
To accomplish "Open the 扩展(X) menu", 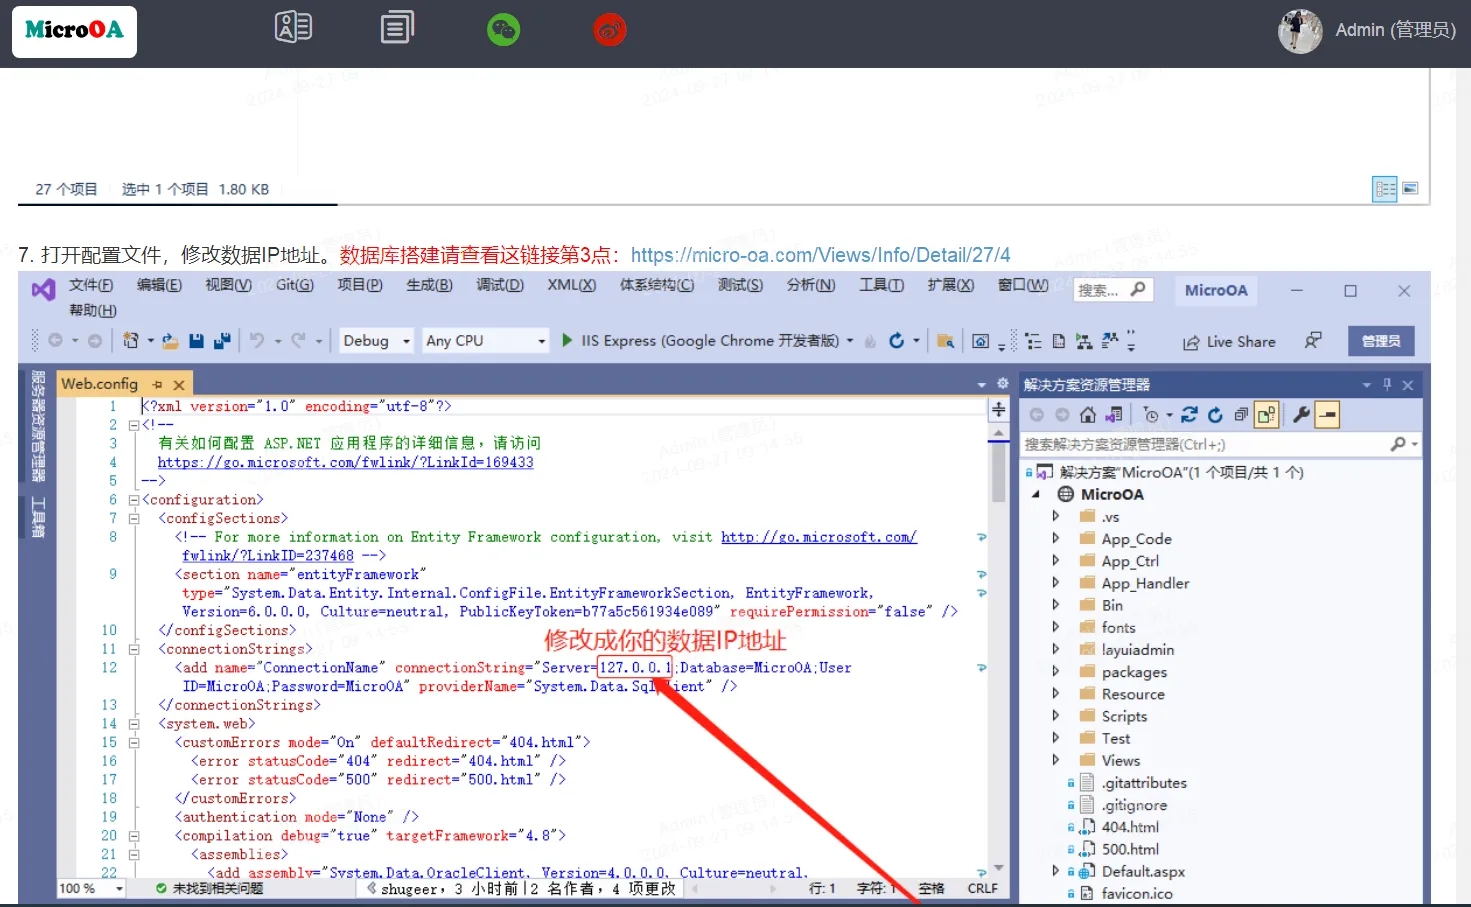I will click(x=950, y=285).
